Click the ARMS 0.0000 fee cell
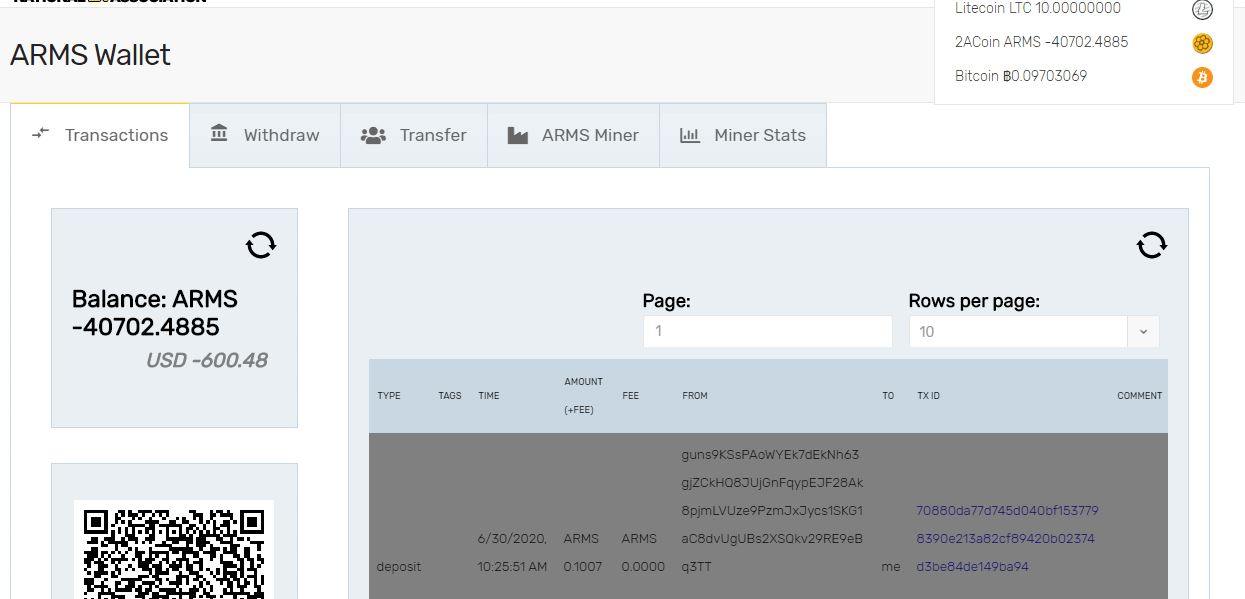1245x599 pixels. [x=643, y=553]
